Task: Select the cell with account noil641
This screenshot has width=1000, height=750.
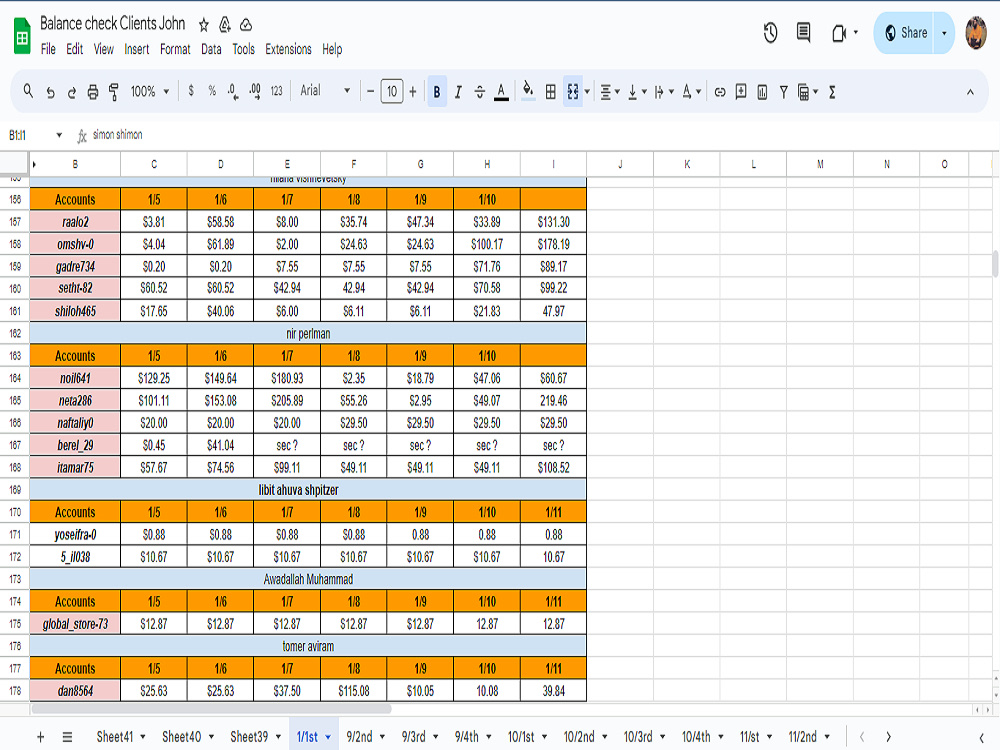Action: [x=75, y=378]
